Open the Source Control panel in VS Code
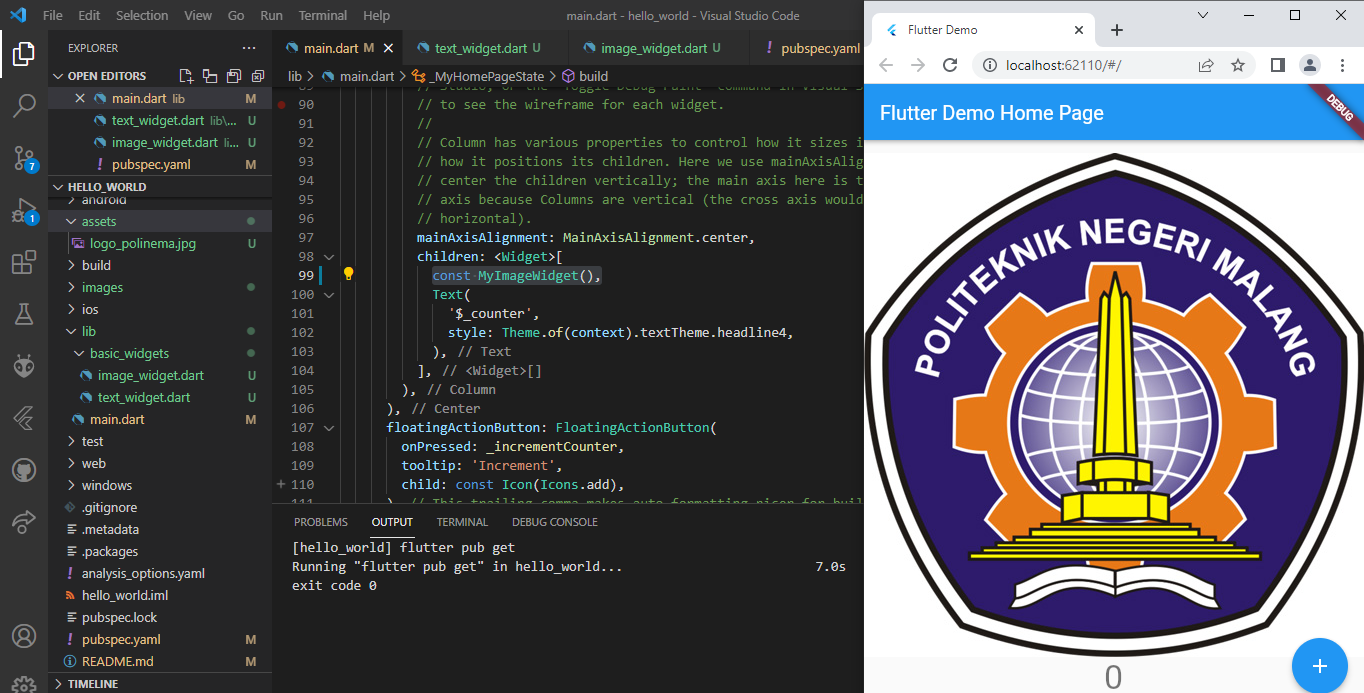 24,156
